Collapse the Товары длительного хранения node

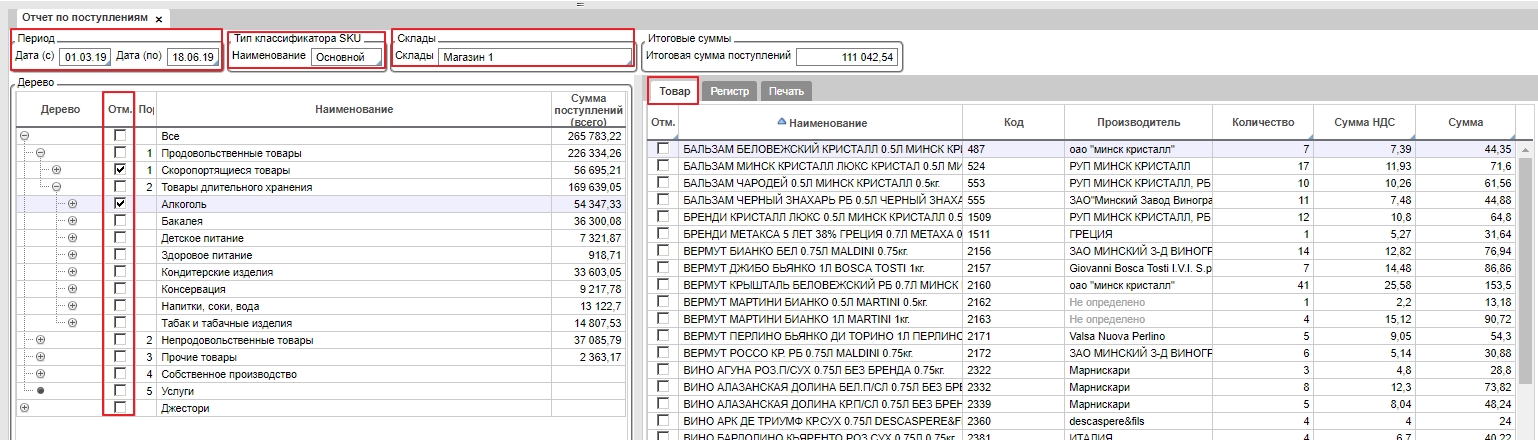point(56,187)
